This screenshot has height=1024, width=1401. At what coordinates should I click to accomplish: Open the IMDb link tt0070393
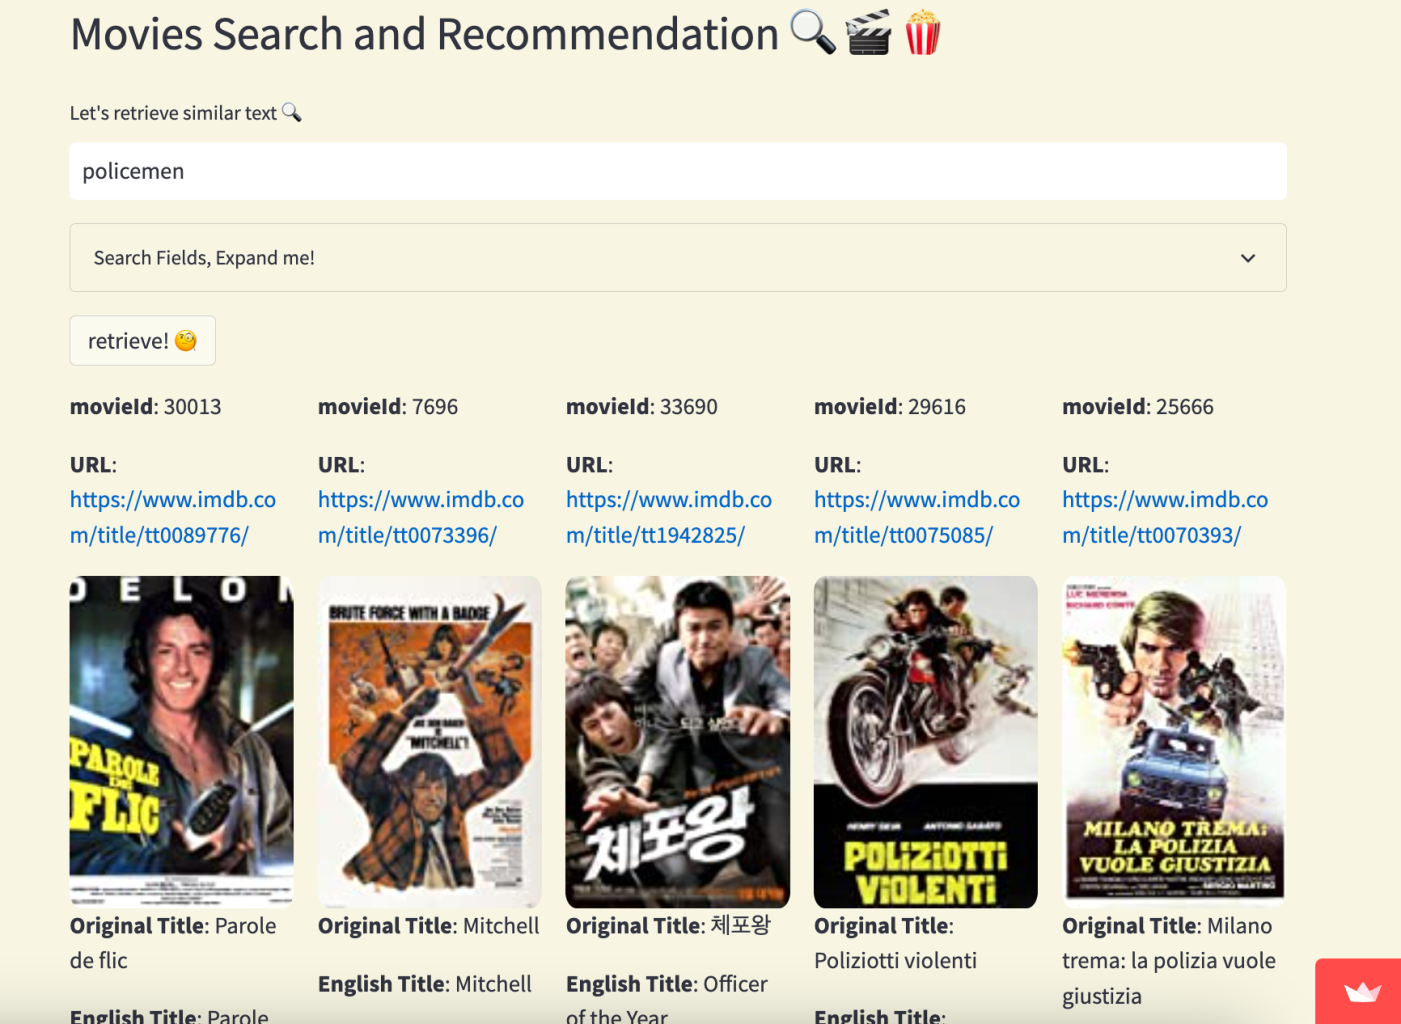click(x=1164, y=517)
